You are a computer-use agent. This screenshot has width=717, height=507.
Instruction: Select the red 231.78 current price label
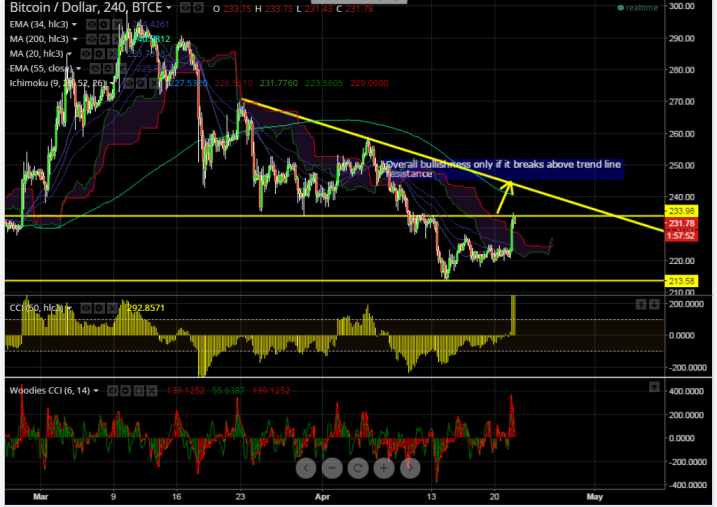[x=681, y=224]
